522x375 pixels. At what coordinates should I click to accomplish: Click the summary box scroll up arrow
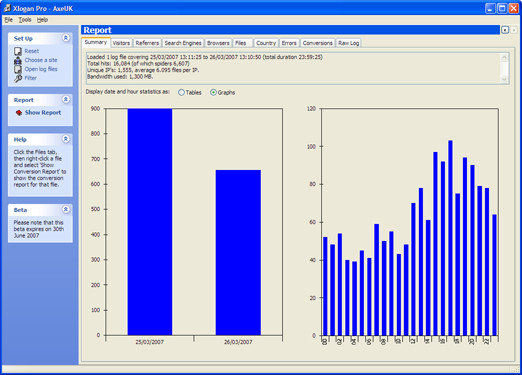[504, 57]
